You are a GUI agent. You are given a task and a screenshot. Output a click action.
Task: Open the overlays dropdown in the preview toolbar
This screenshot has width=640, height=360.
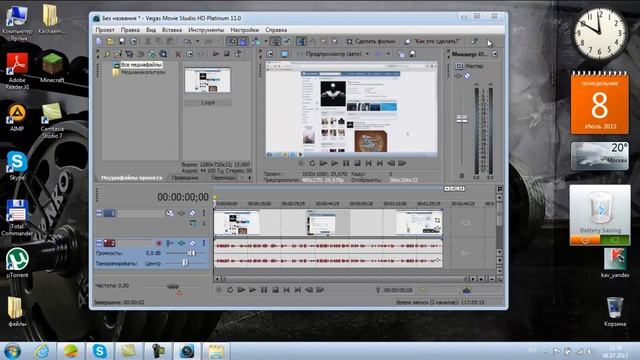click(388, 54)
